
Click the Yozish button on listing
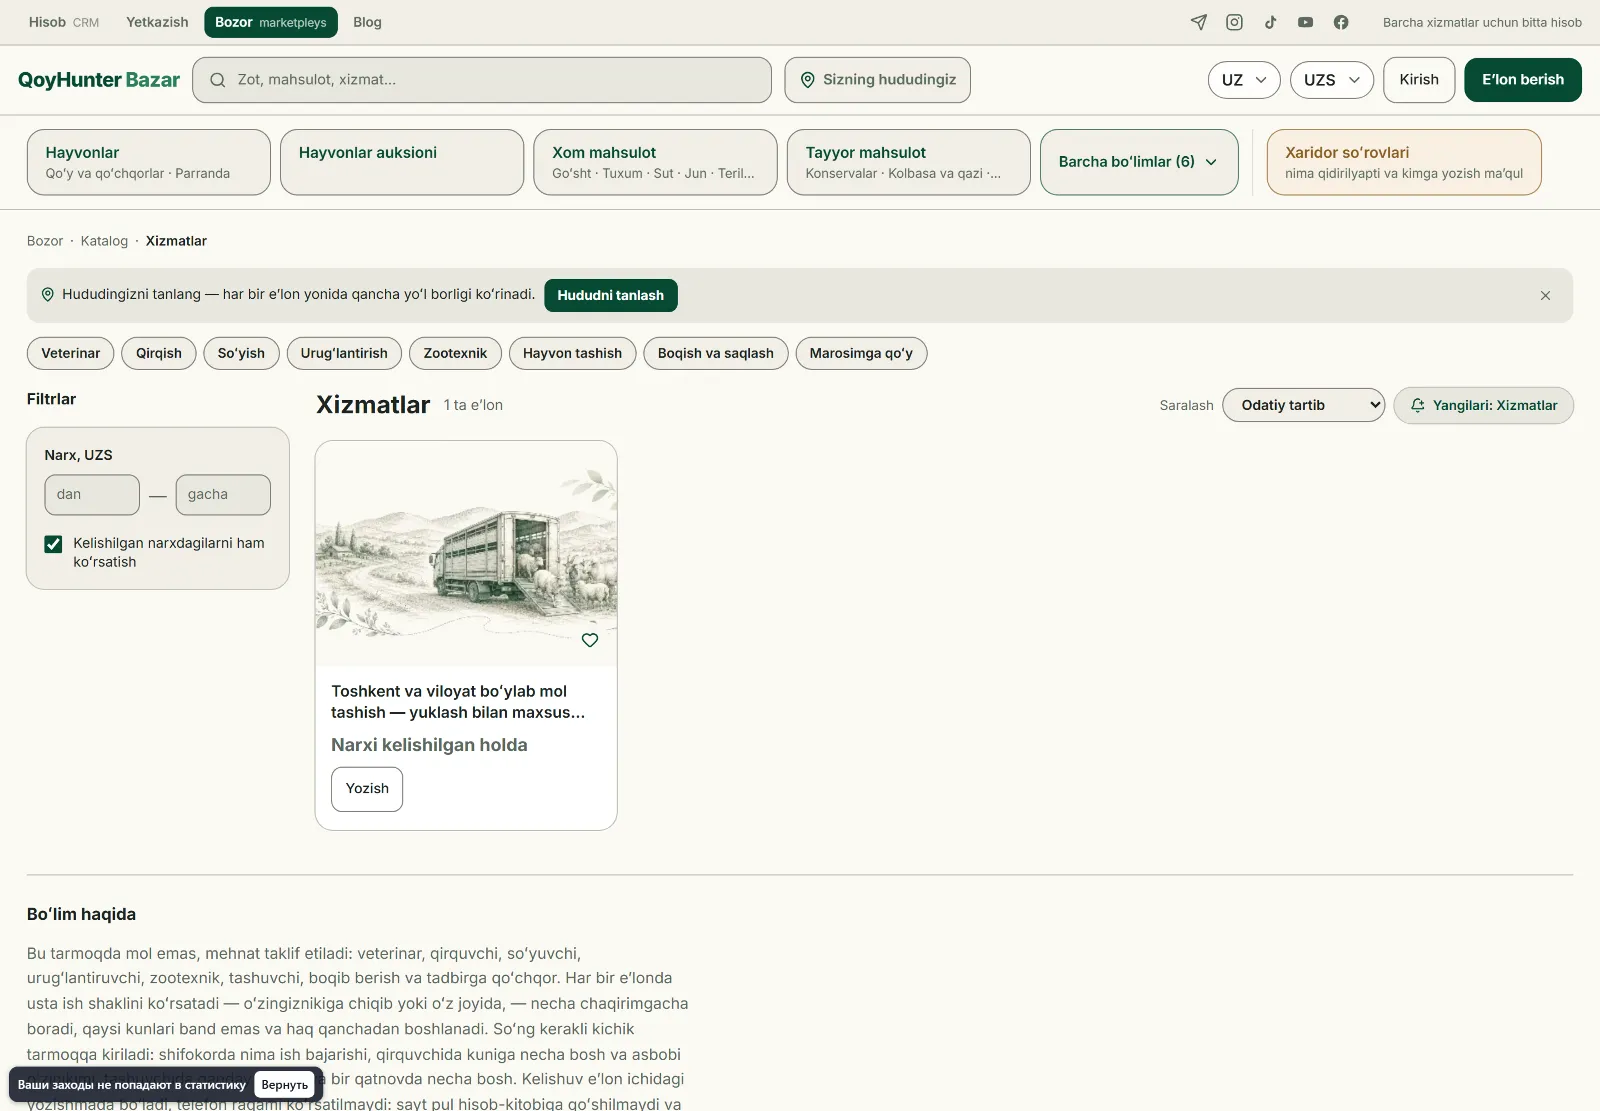tap(367, 789)
